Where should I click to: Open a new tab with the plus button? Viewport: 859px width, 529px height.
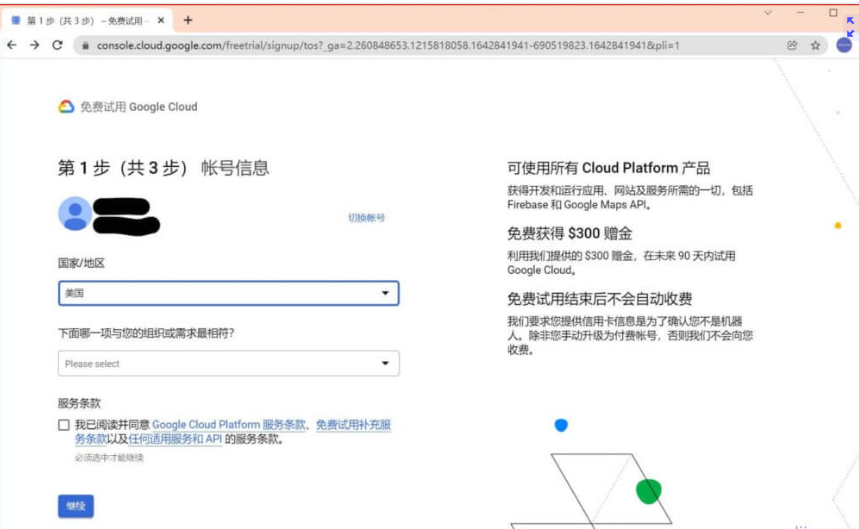188,20
